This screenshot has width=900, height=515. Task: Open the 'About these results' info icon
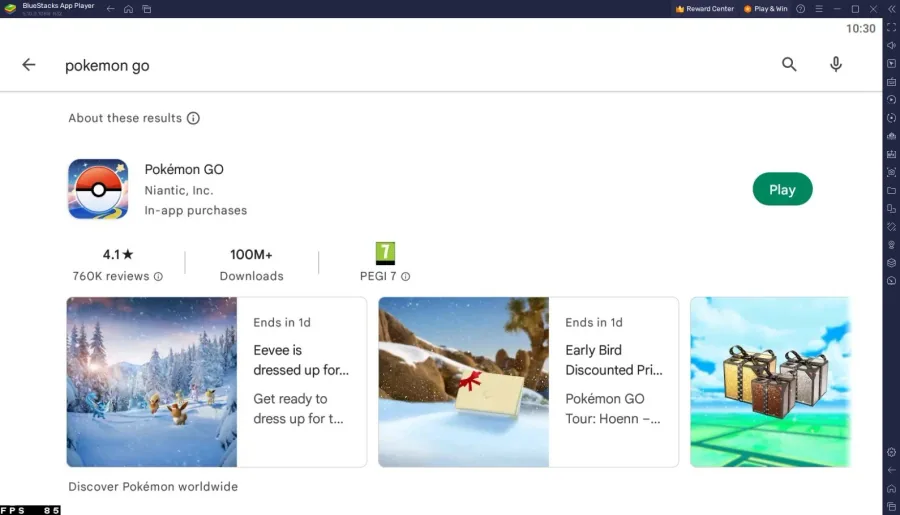[x=193, y=118]
